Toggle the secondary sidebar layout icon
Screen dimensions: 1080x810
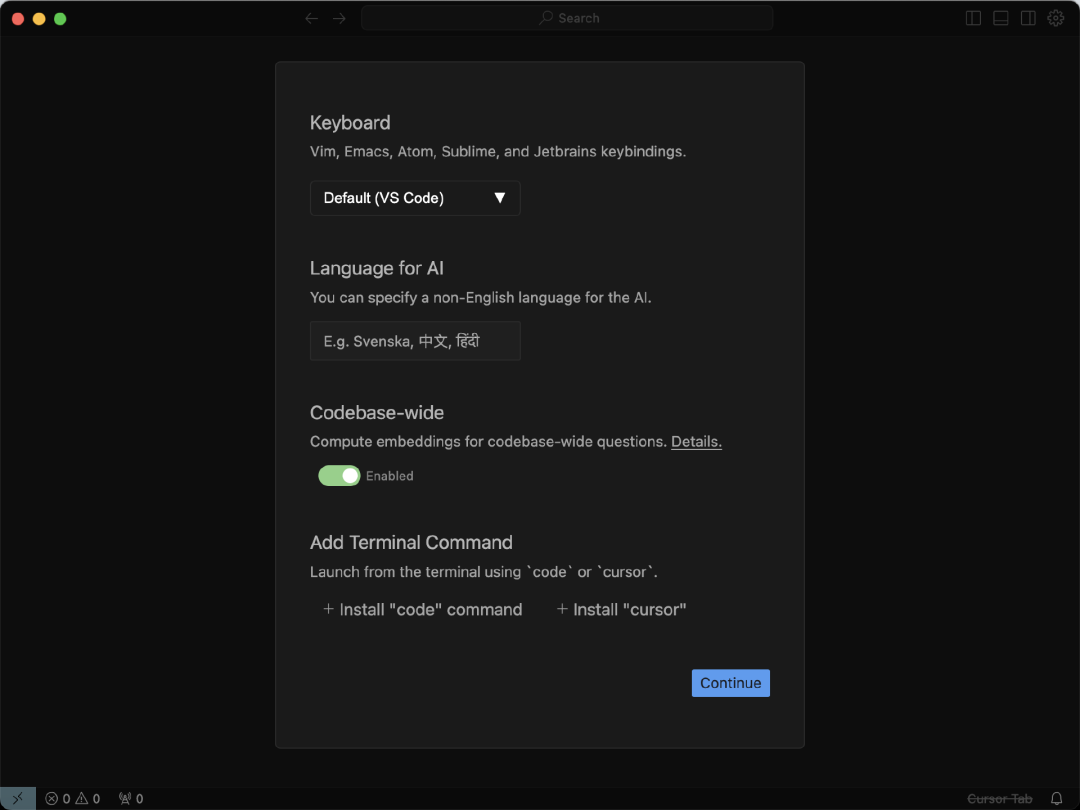tap(1028, 18)
